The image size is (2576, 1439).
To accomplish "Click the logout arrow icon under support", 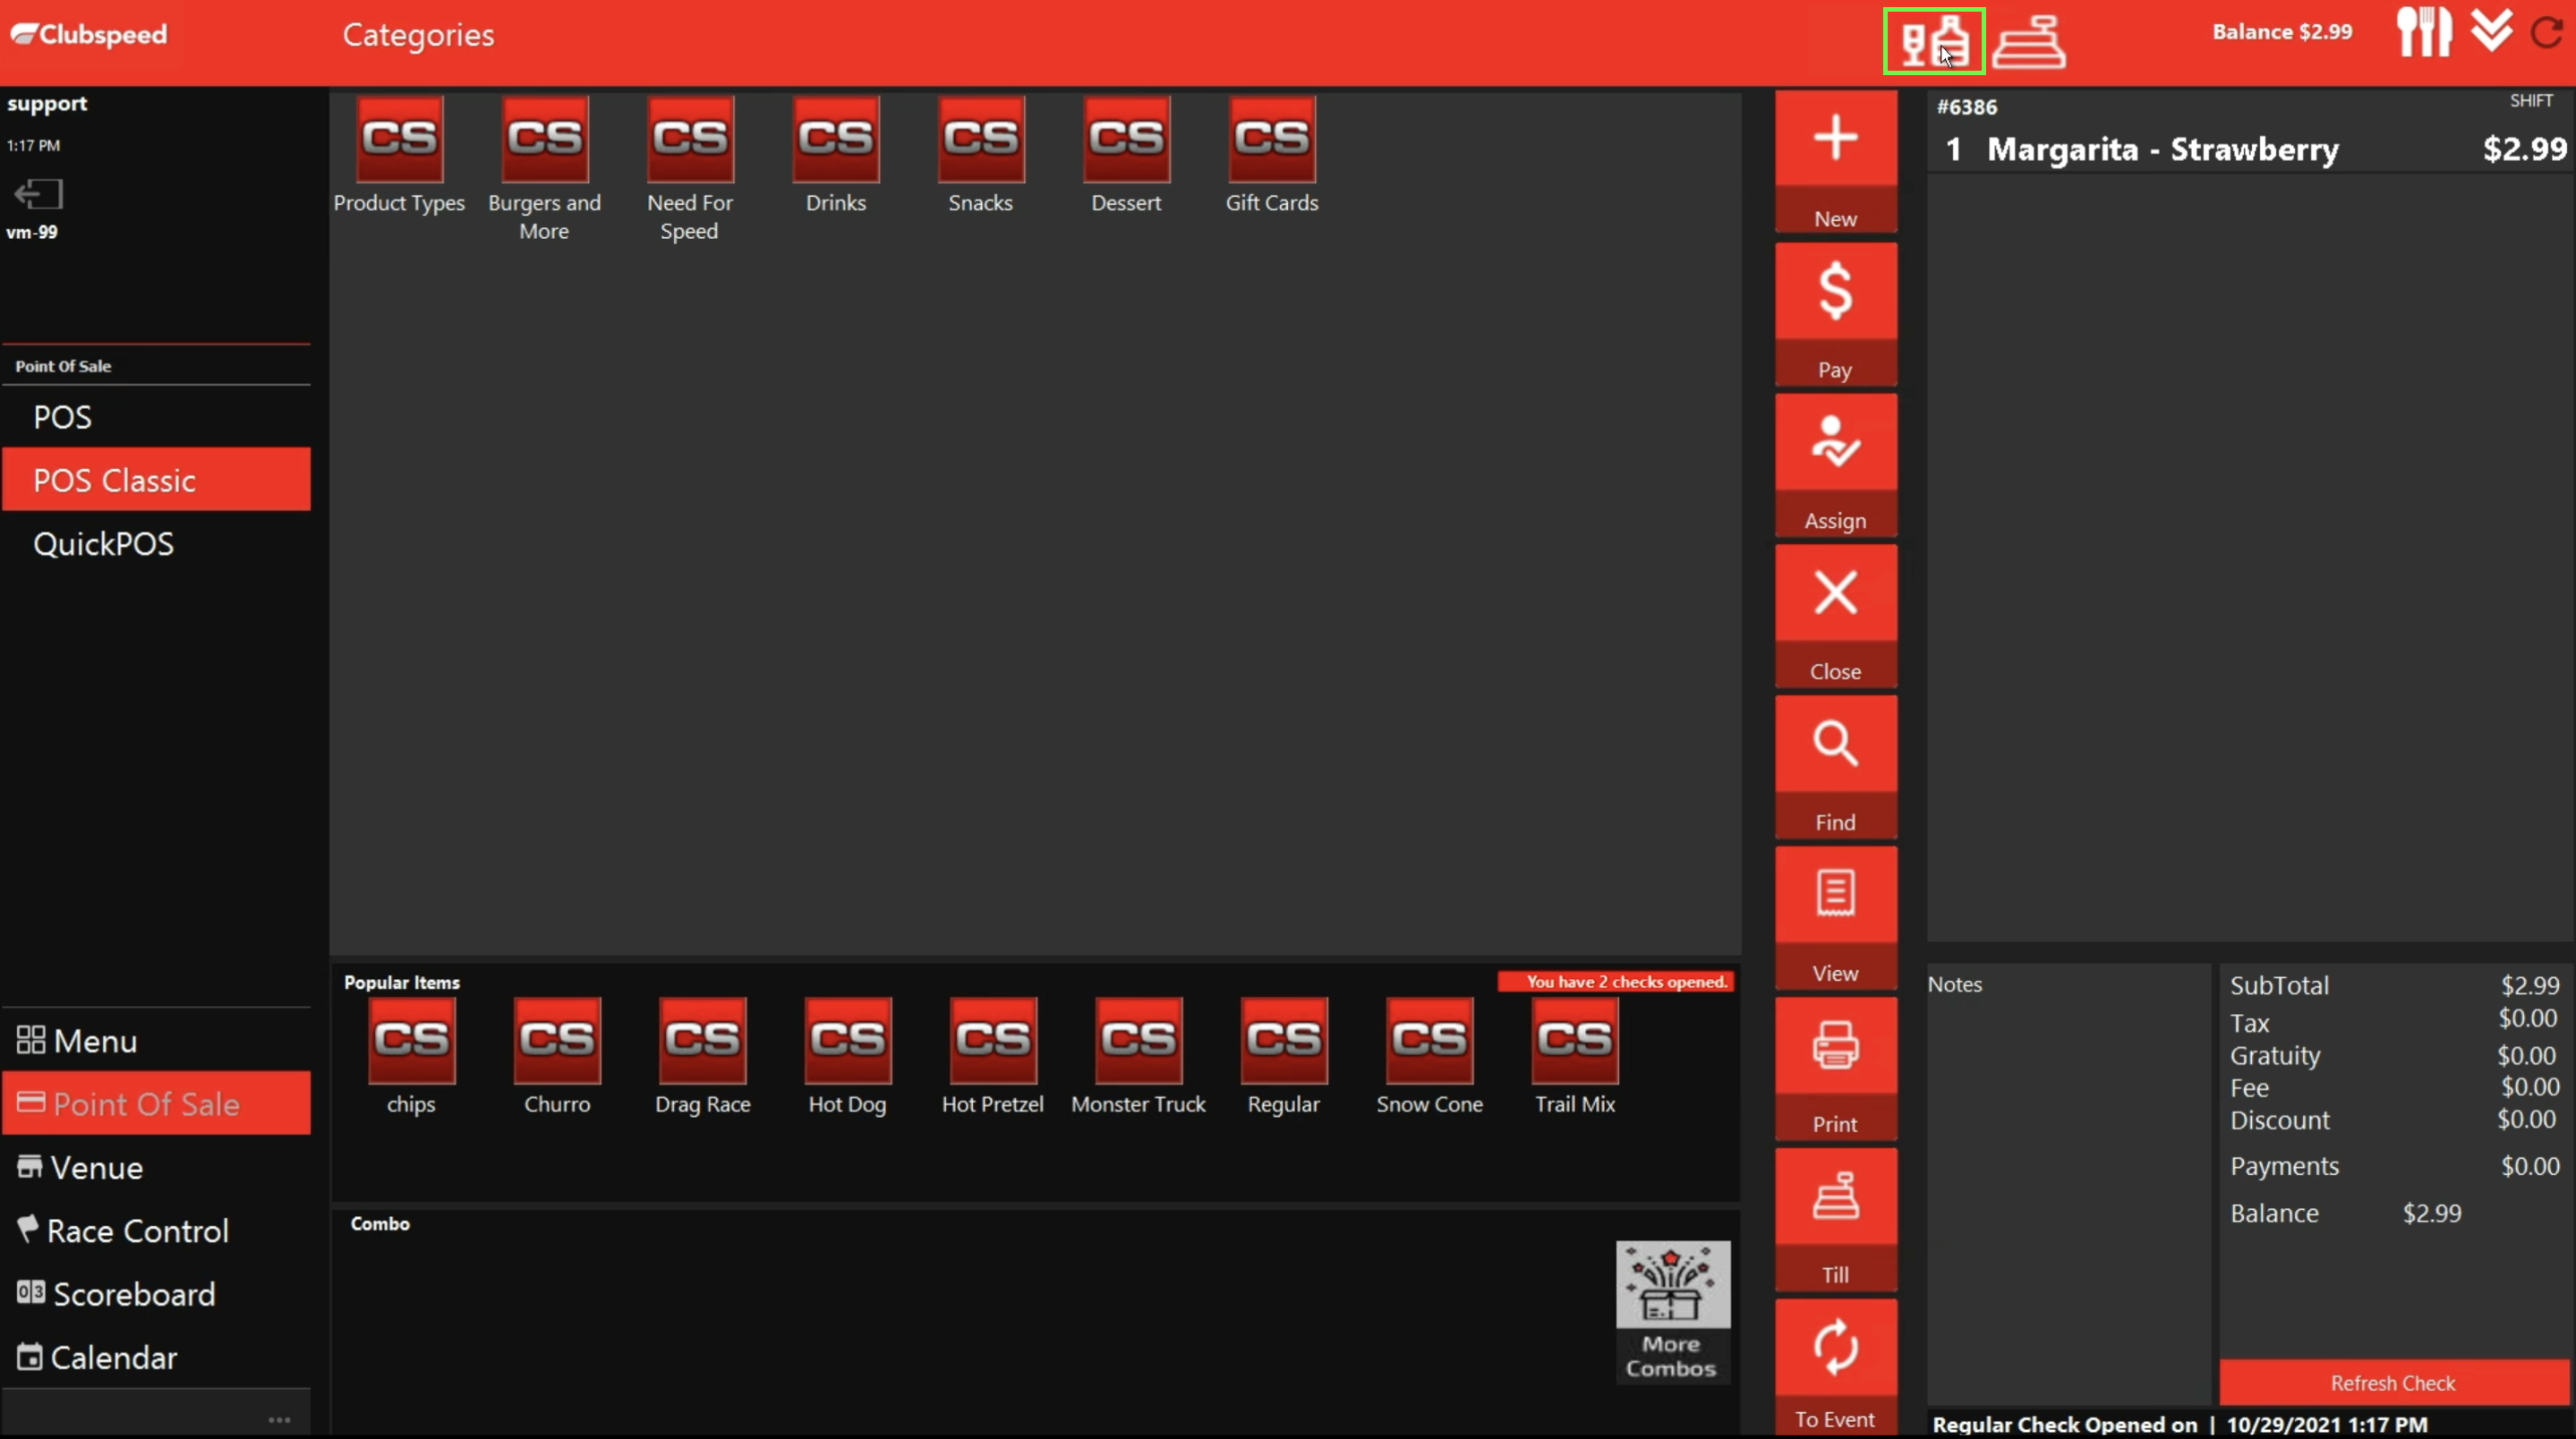I will (39, 194).
